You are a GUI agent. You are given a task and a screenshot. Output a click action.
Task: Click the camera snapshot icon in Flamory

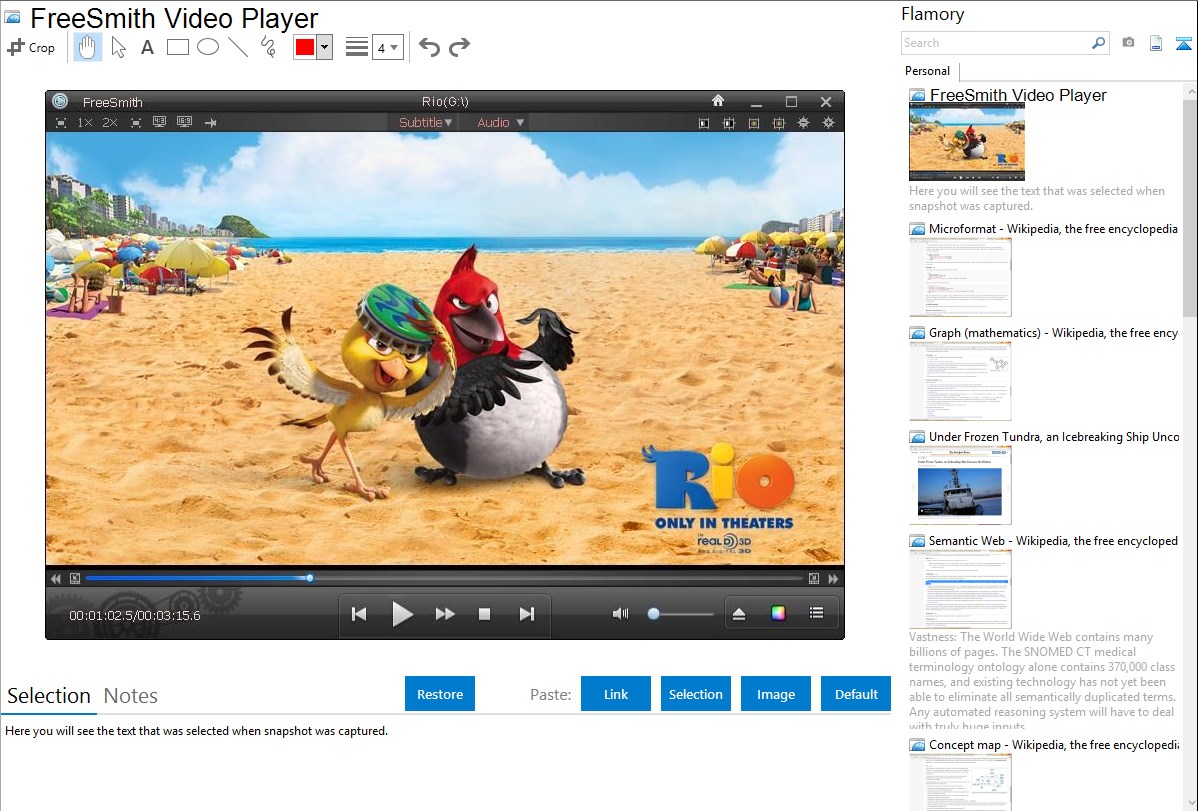click(1128, 43)
